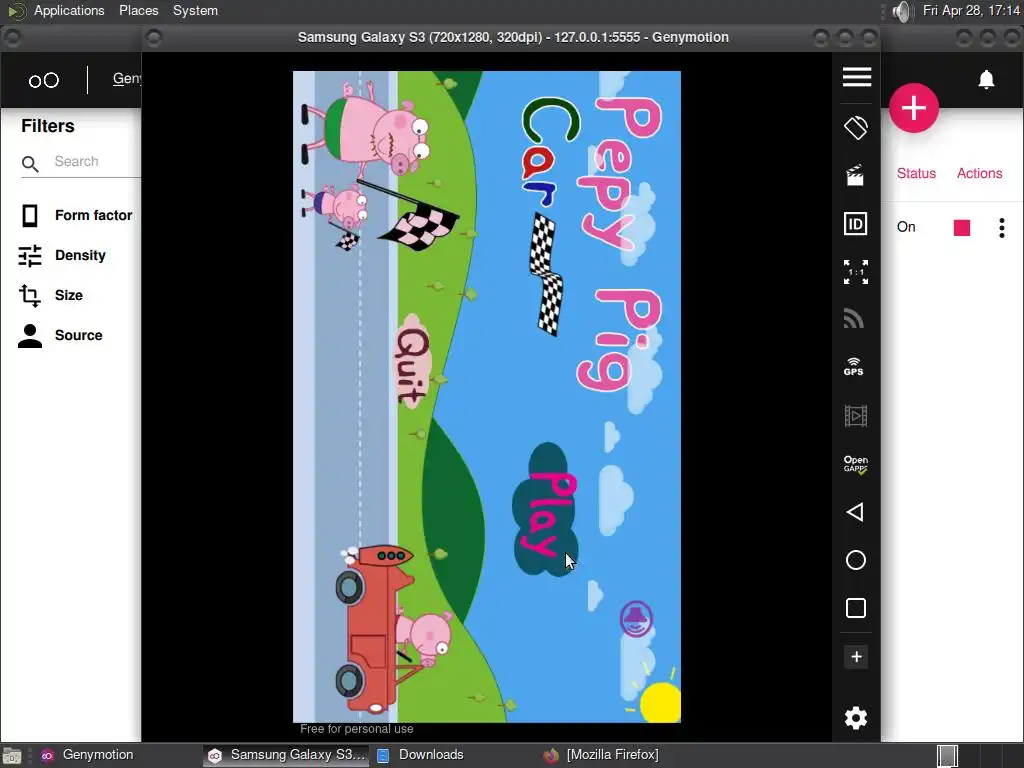Stop the running device with red square

961,227
